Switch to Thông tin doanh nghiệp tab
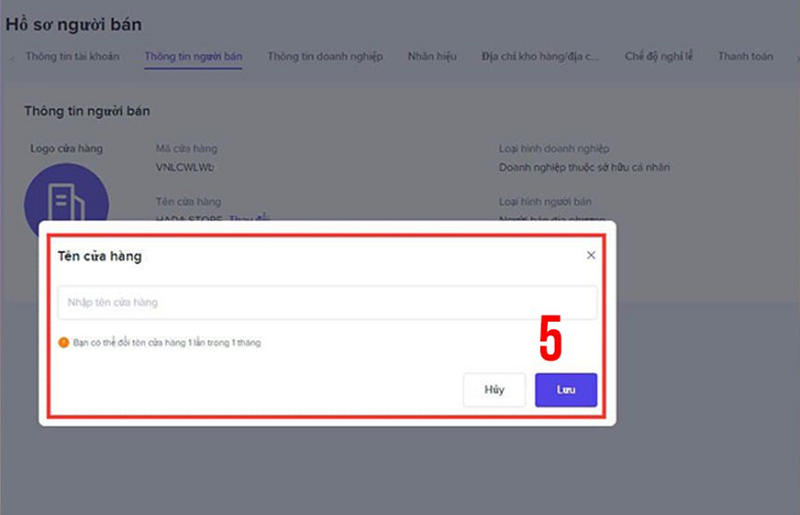The width and height of the screenshot is (800, 515). [325, 57]
